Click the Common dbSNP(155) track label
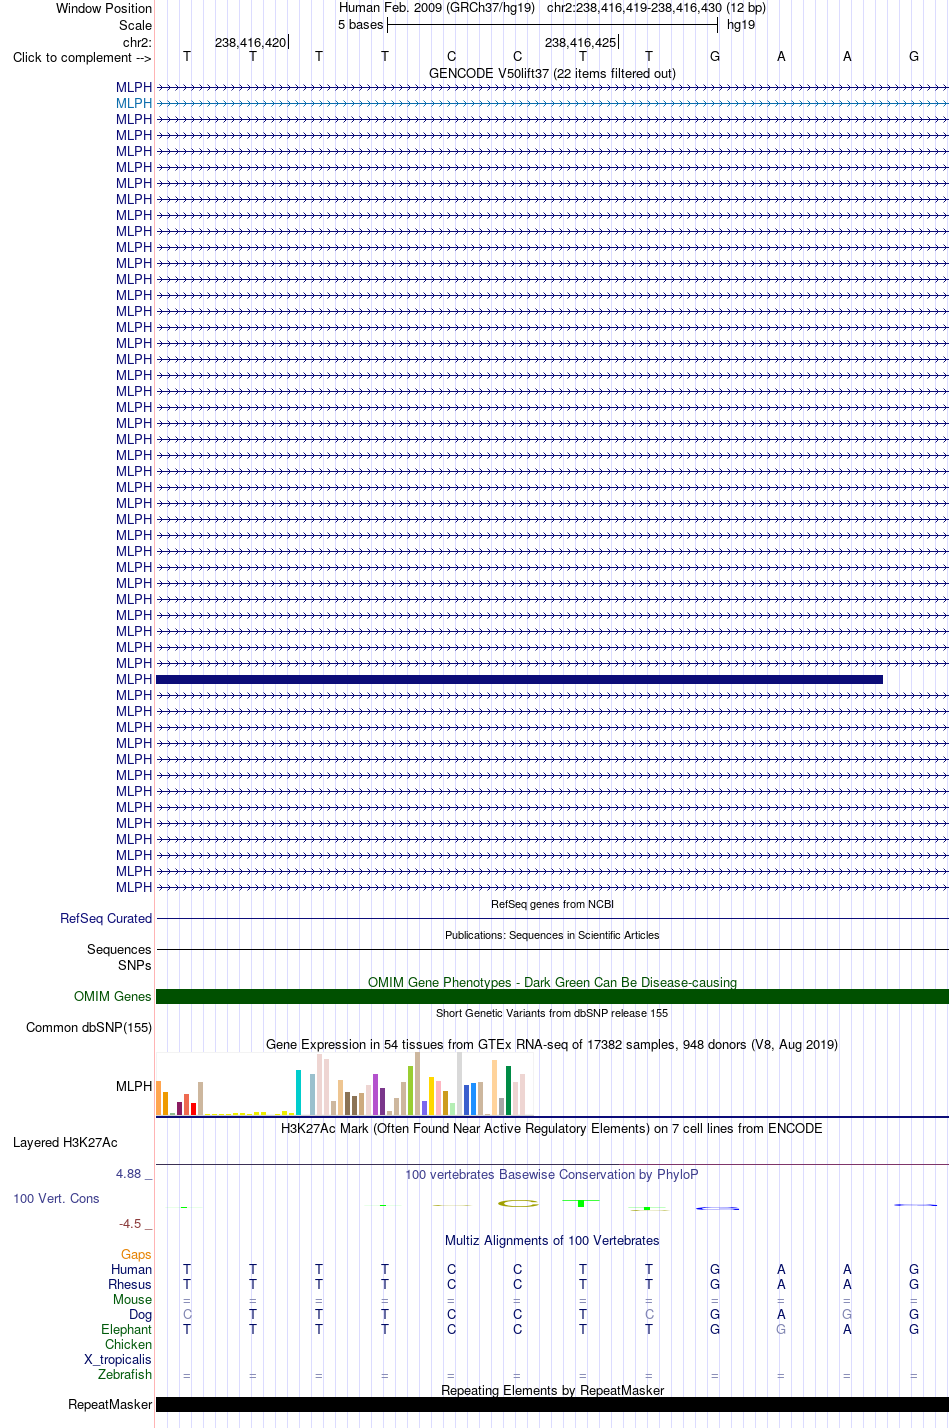The image size is (950, 1428). (x=89, y=1027)
